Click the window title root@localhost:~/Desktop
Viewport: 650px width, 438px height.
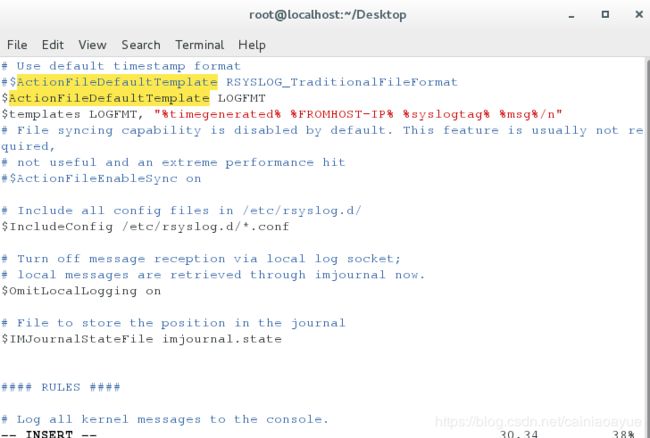(327, 15)
